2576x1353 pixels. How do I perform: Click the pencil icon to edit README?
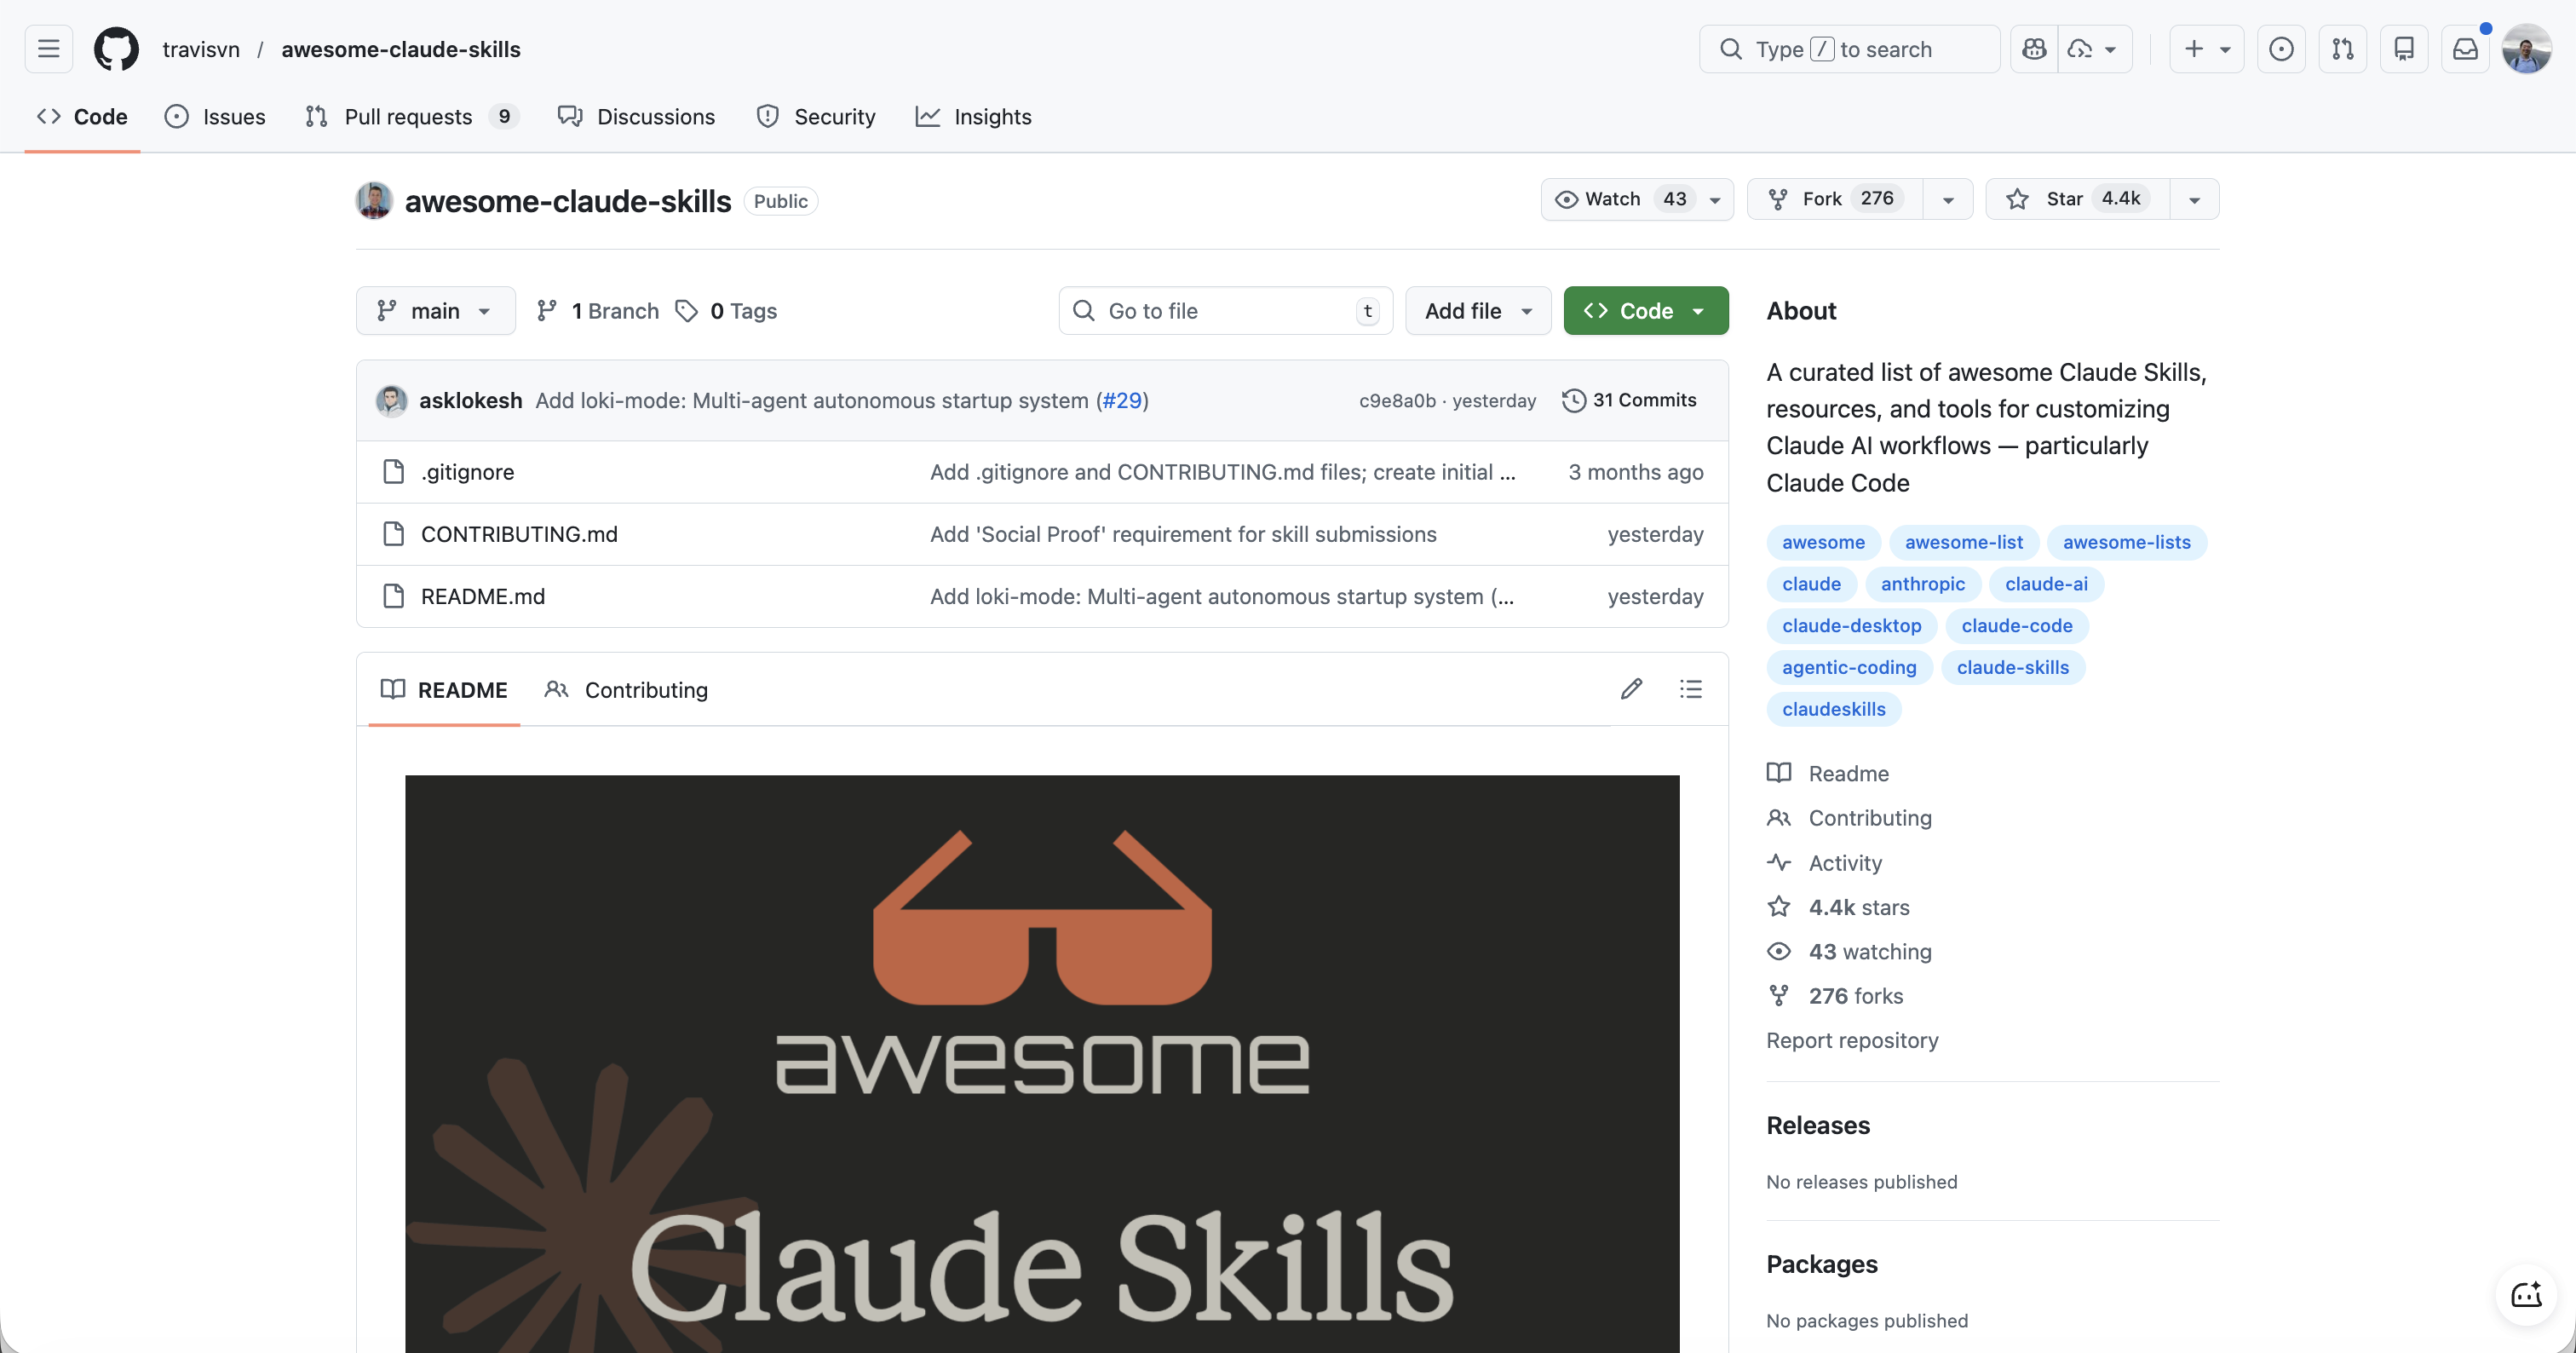[x=1631, y=689]
